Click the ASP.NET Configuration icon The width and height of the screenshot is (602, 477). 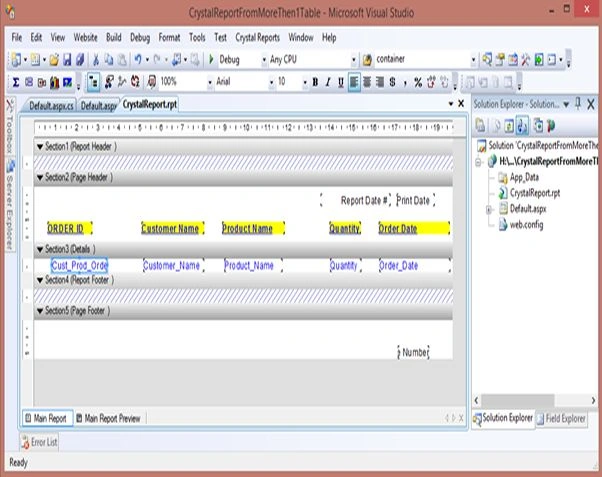[551, 126]
